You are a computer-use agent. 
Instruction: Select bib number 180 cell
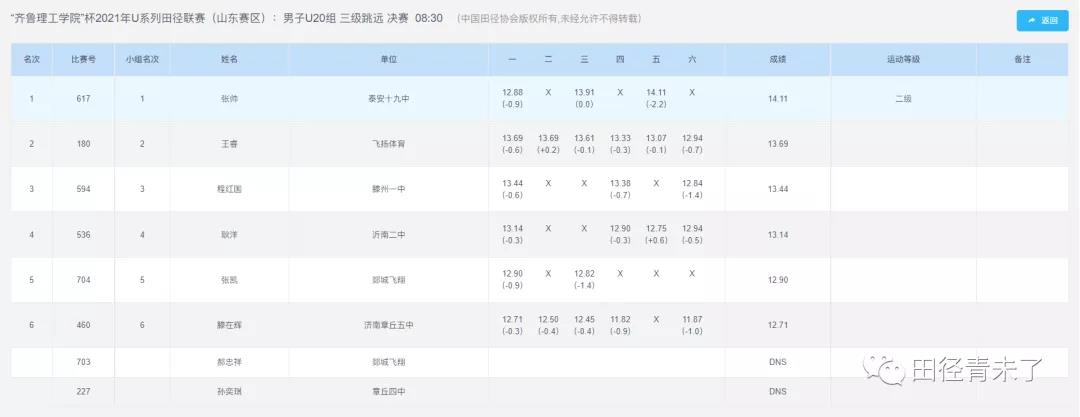point(83,144)
